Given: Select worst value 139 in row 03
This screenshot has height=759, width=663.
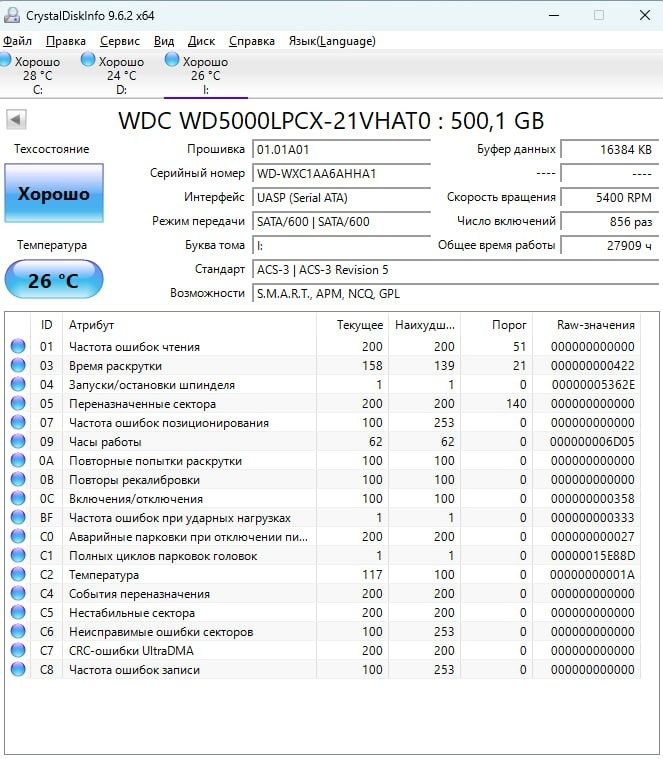Looking at the screenshot, I should 444,365.
